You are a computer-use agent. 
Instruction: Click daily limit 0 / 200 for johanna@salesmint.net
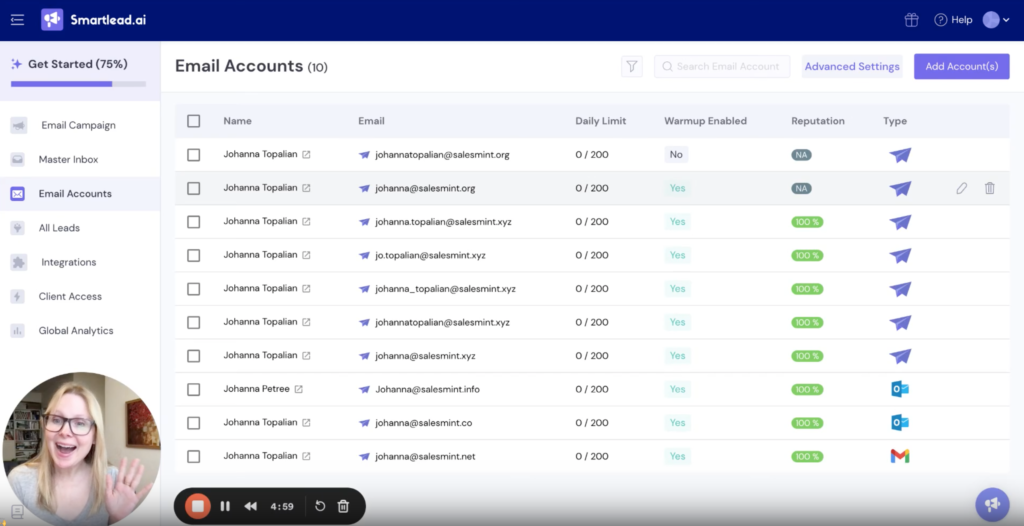click(x=592, y=457)
